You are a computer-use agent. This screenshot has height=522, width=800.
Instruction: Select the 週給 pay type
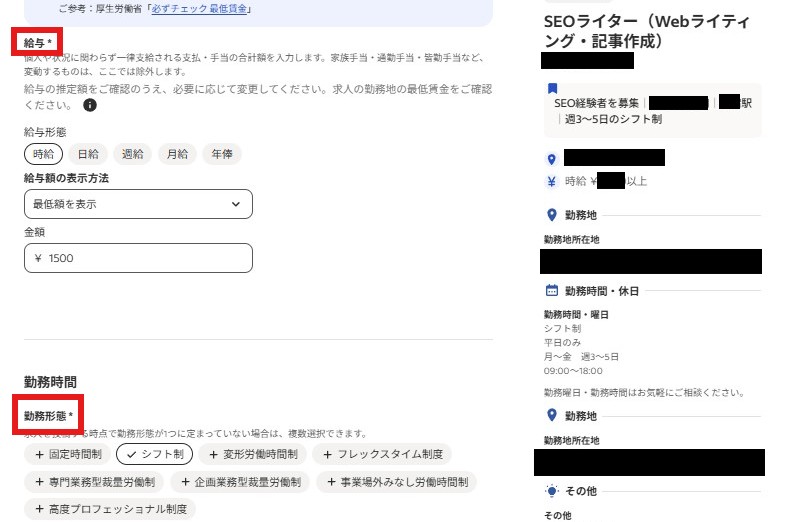coord(133,154)
